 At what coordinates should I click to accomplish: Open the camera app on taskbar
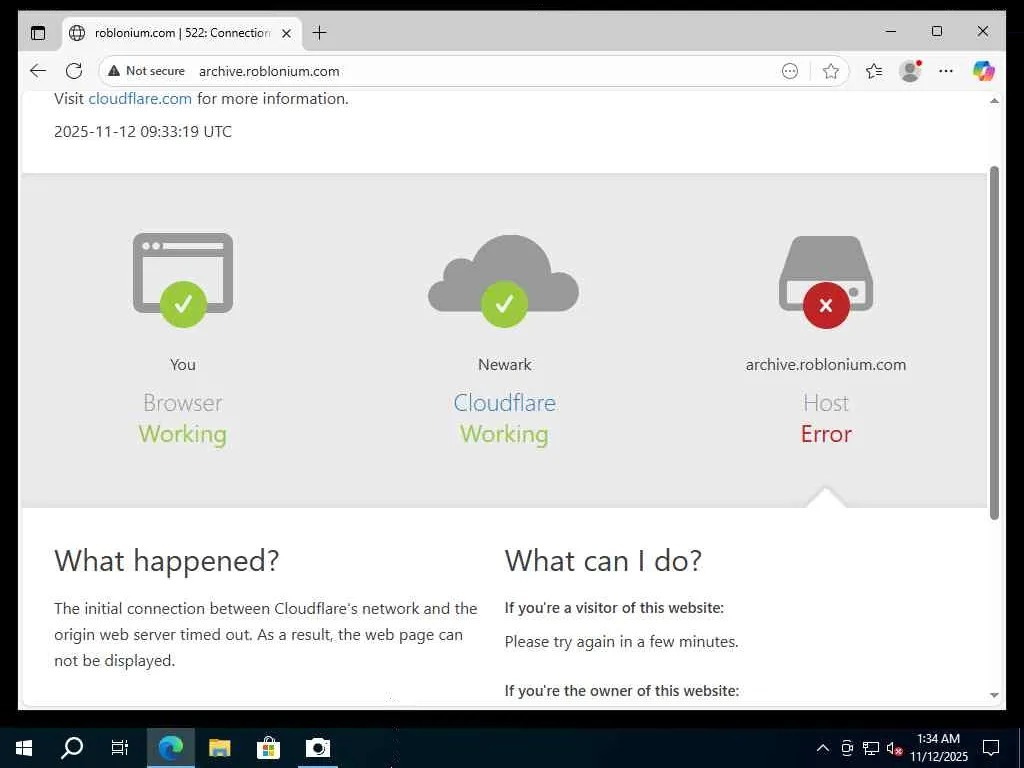pos(318,747)
